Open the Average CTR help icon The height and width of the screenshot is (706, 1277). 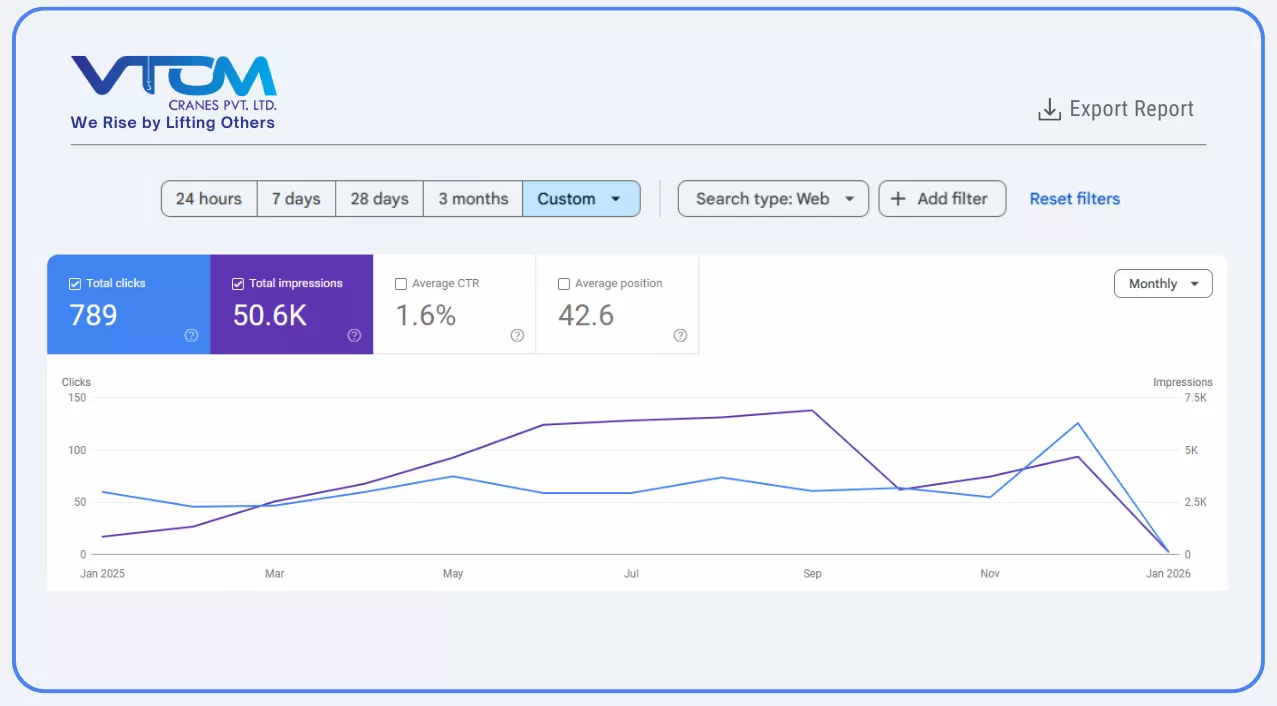coord(517,336)
